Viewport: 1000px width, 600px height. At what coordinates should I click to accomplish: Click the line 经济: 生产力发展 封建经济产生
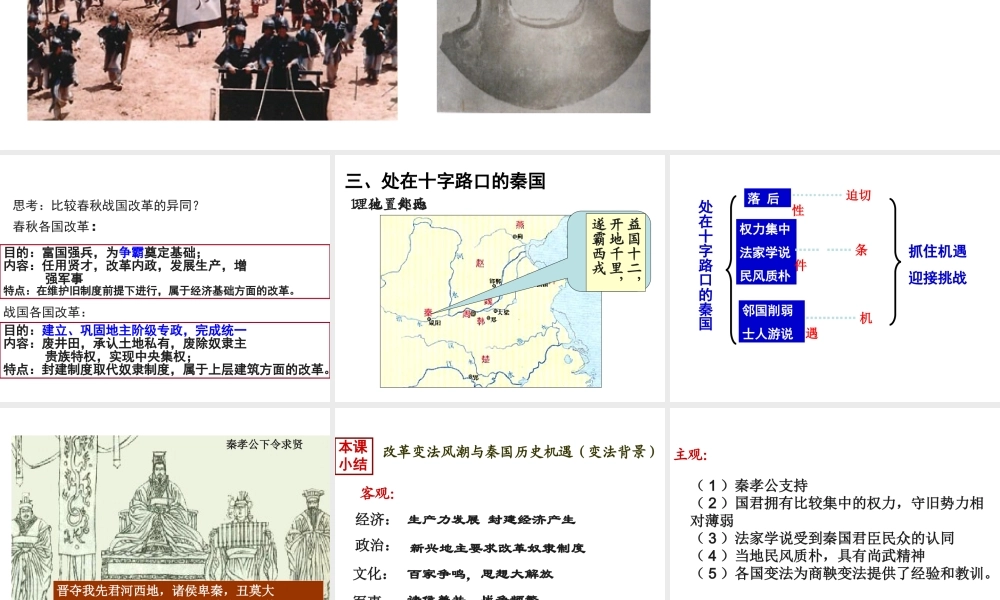(x=465, y=520)
